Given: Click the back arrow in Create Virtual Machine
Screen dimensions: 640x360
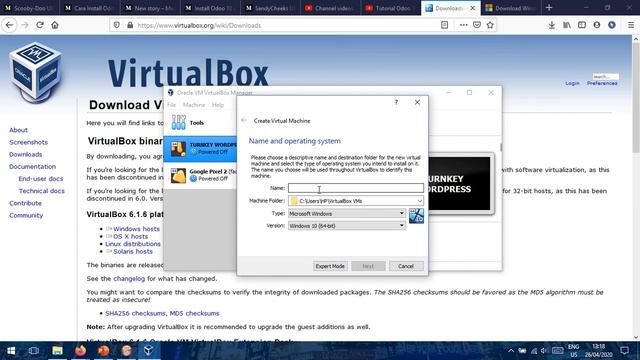Looking at the screenshot, I should (244, 120).
